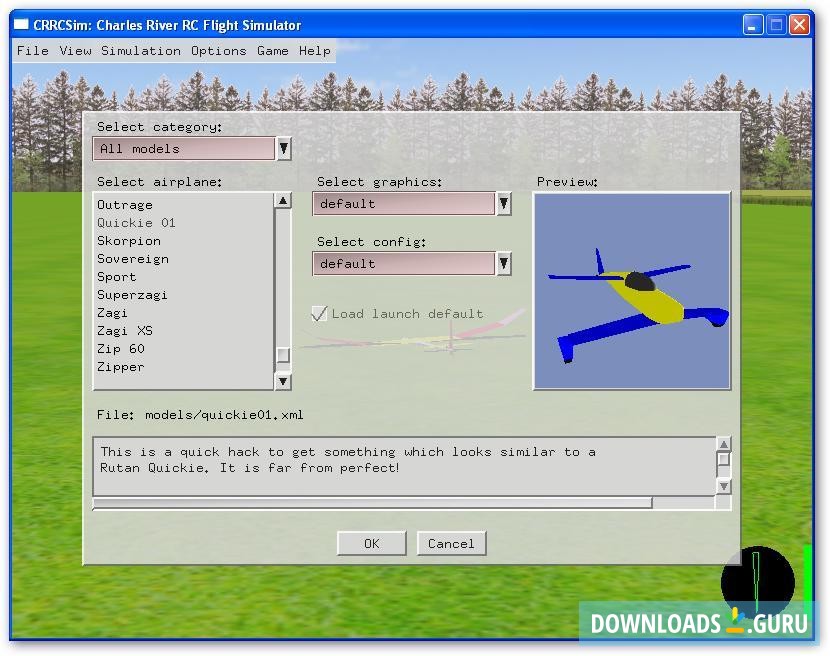830x656 pixels.
Task: Click the All models category field
Action: [x=184, y=148]
